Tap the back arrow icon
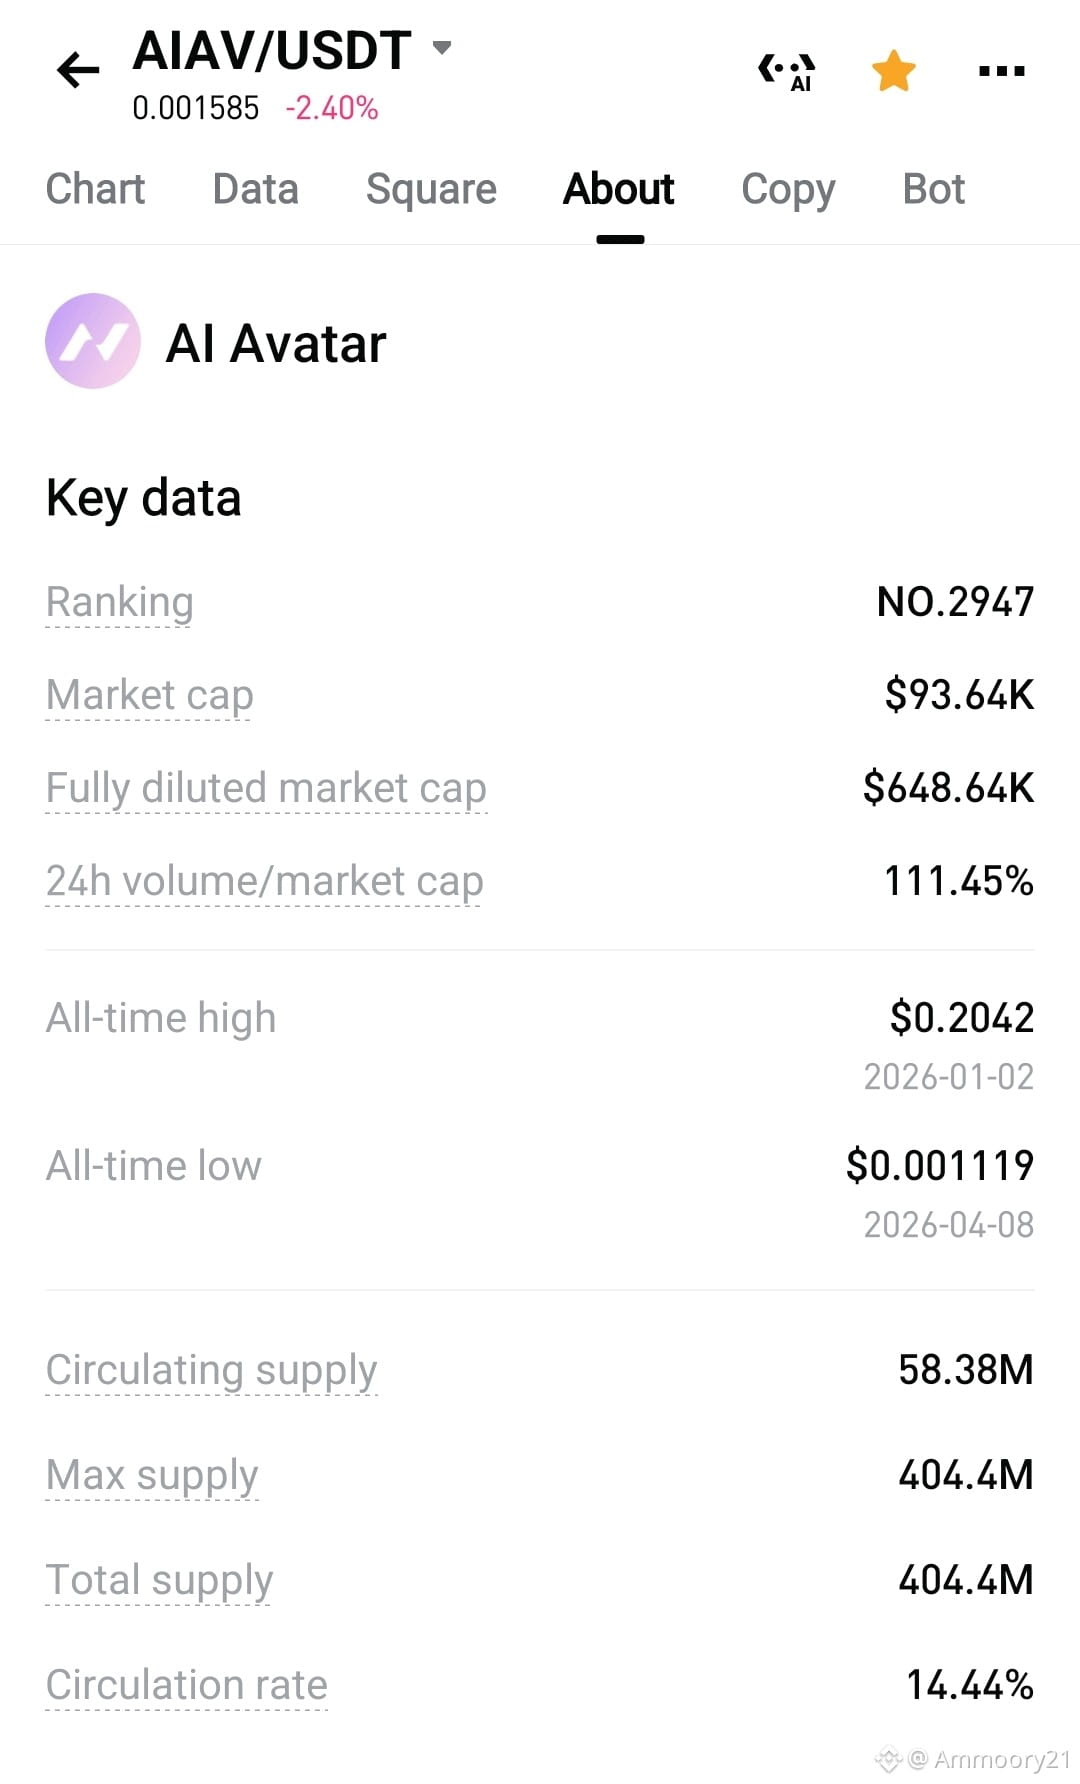Viewport: 1080px width, 1784px height. [78, 70]
